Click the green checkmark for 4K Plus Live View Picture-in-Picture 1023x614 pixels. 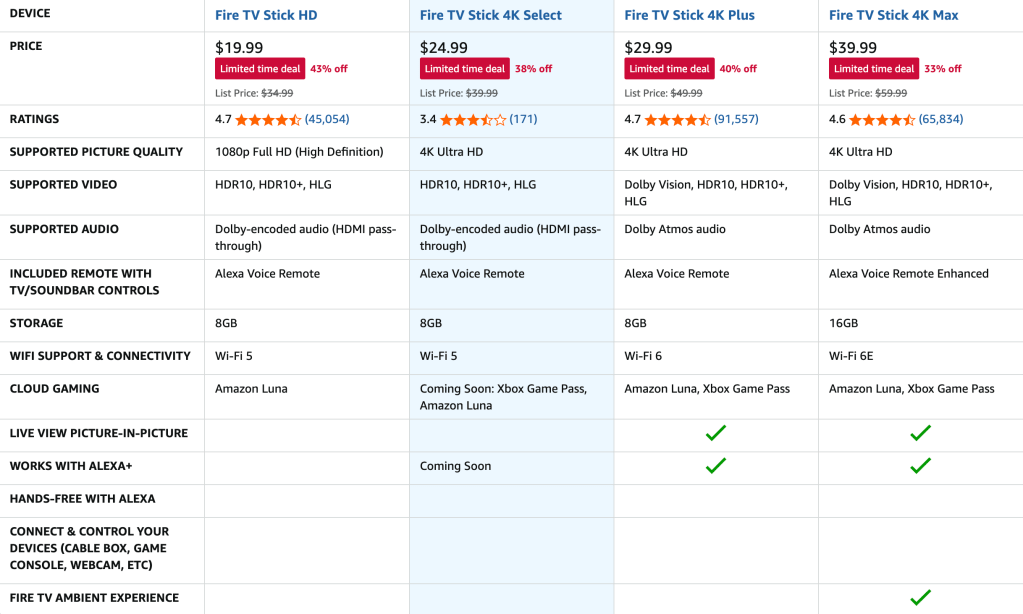pos(716,434)
